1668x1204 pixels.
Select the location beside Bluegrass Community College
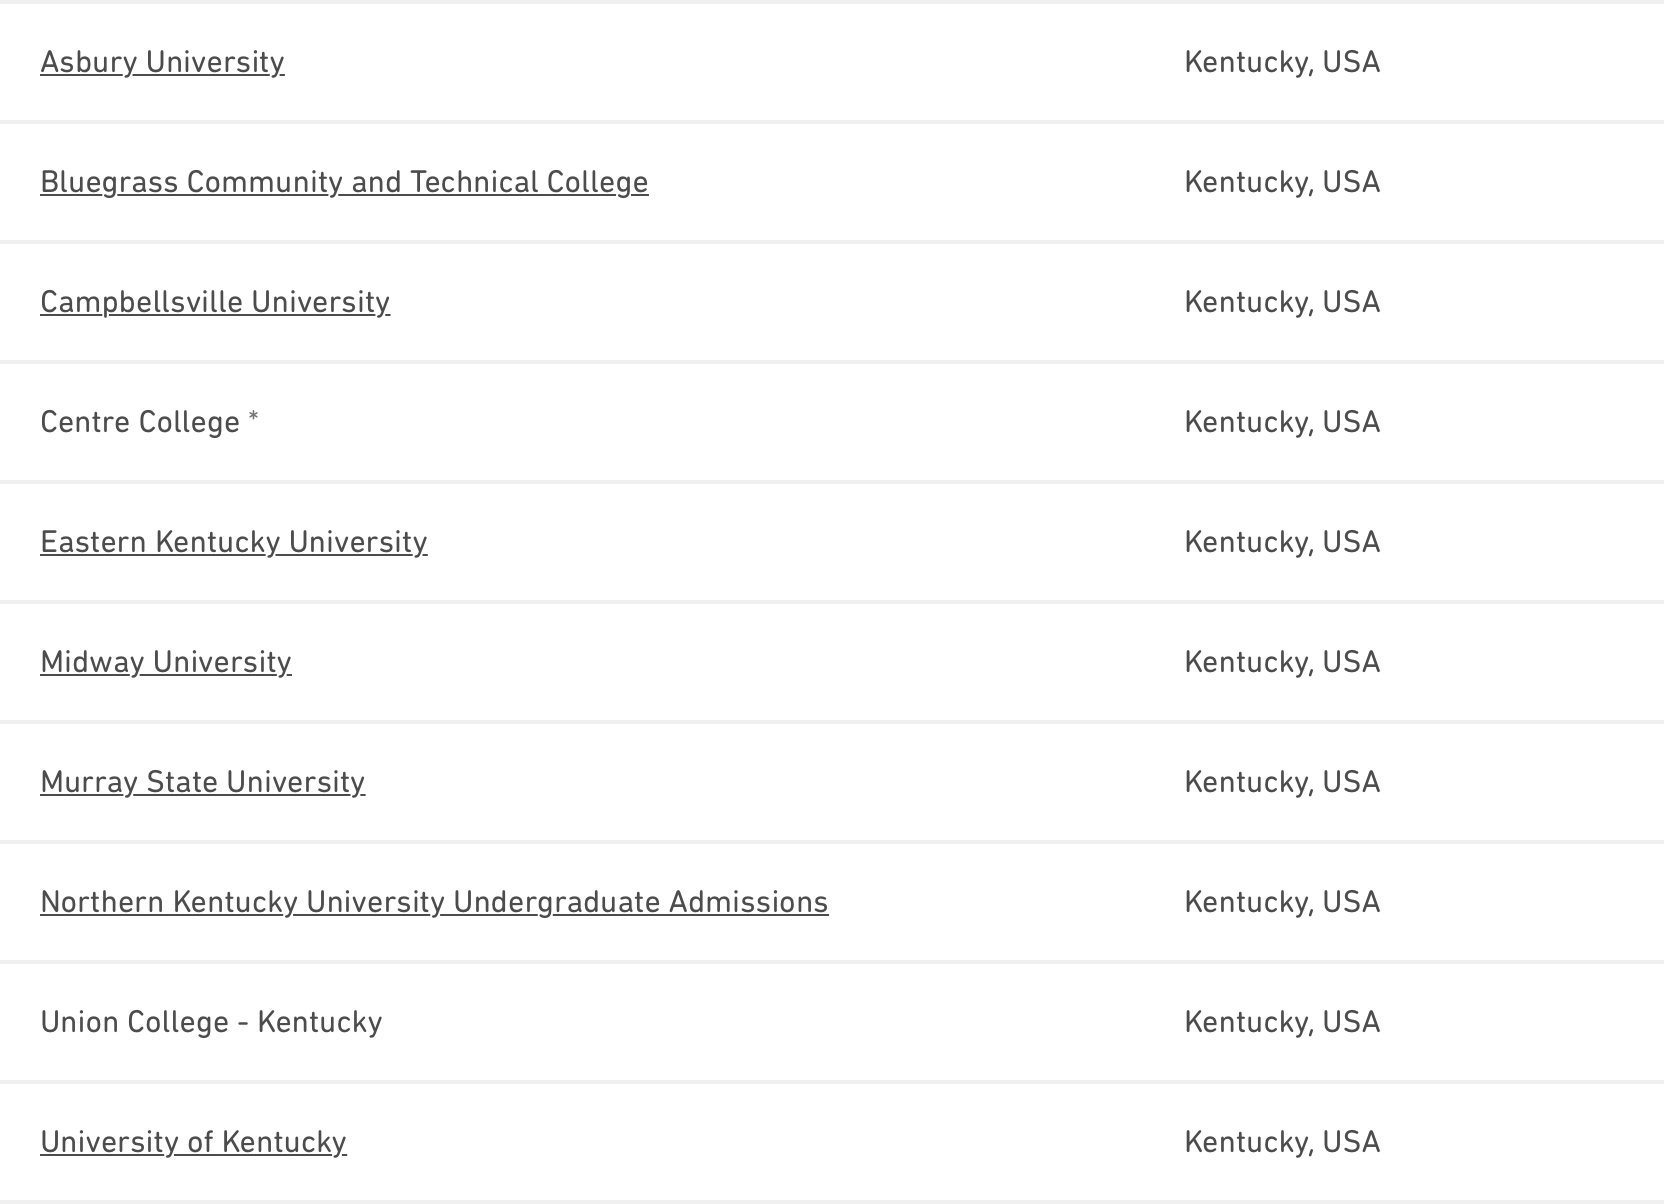(x=1282, y=182)
